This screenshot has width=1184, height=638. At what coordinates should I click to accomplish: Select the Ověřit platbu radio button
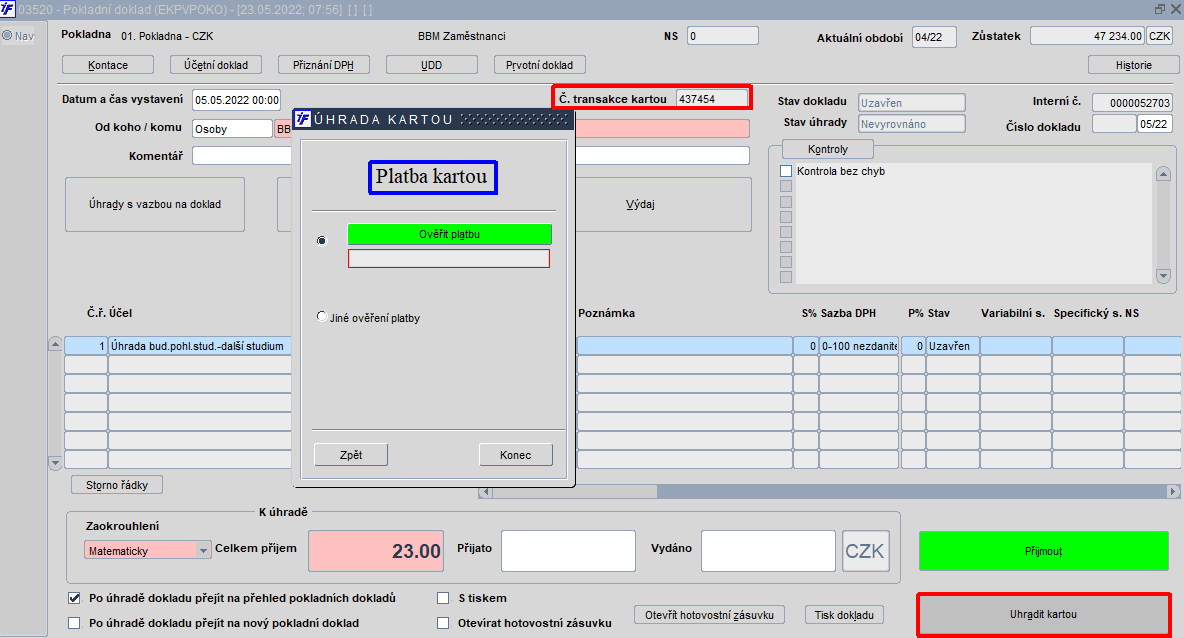tap(322, 241)
